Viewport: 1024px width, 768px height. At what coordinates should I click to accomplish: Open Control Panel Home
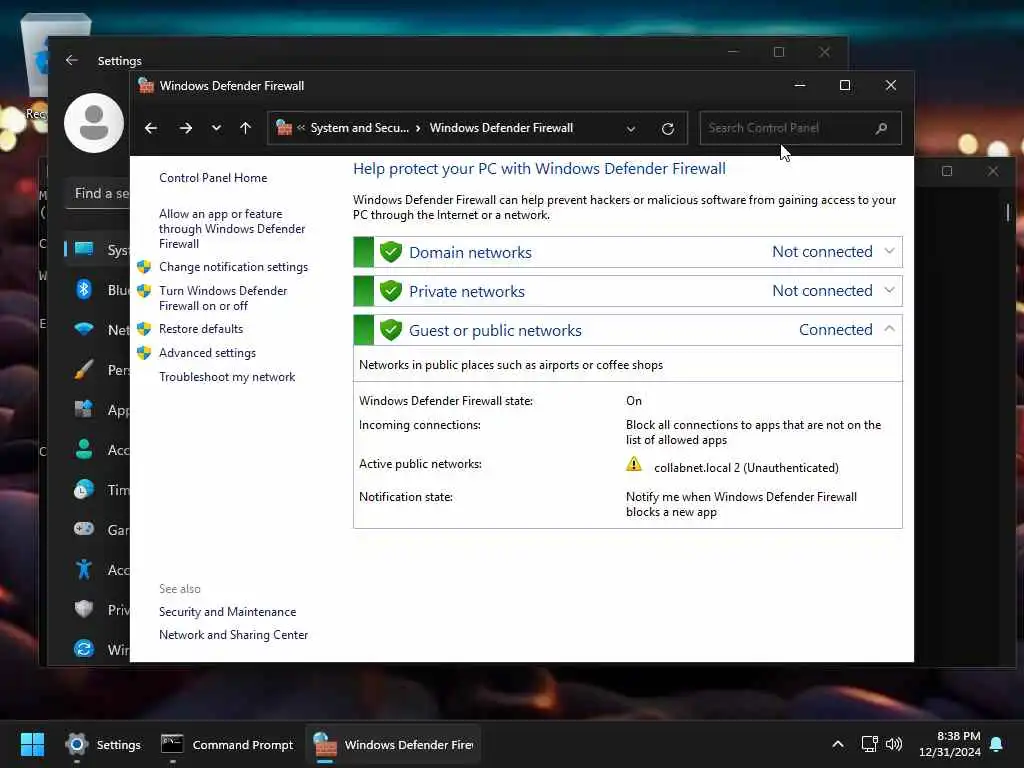pyautogui.click(x=213, y=178)
